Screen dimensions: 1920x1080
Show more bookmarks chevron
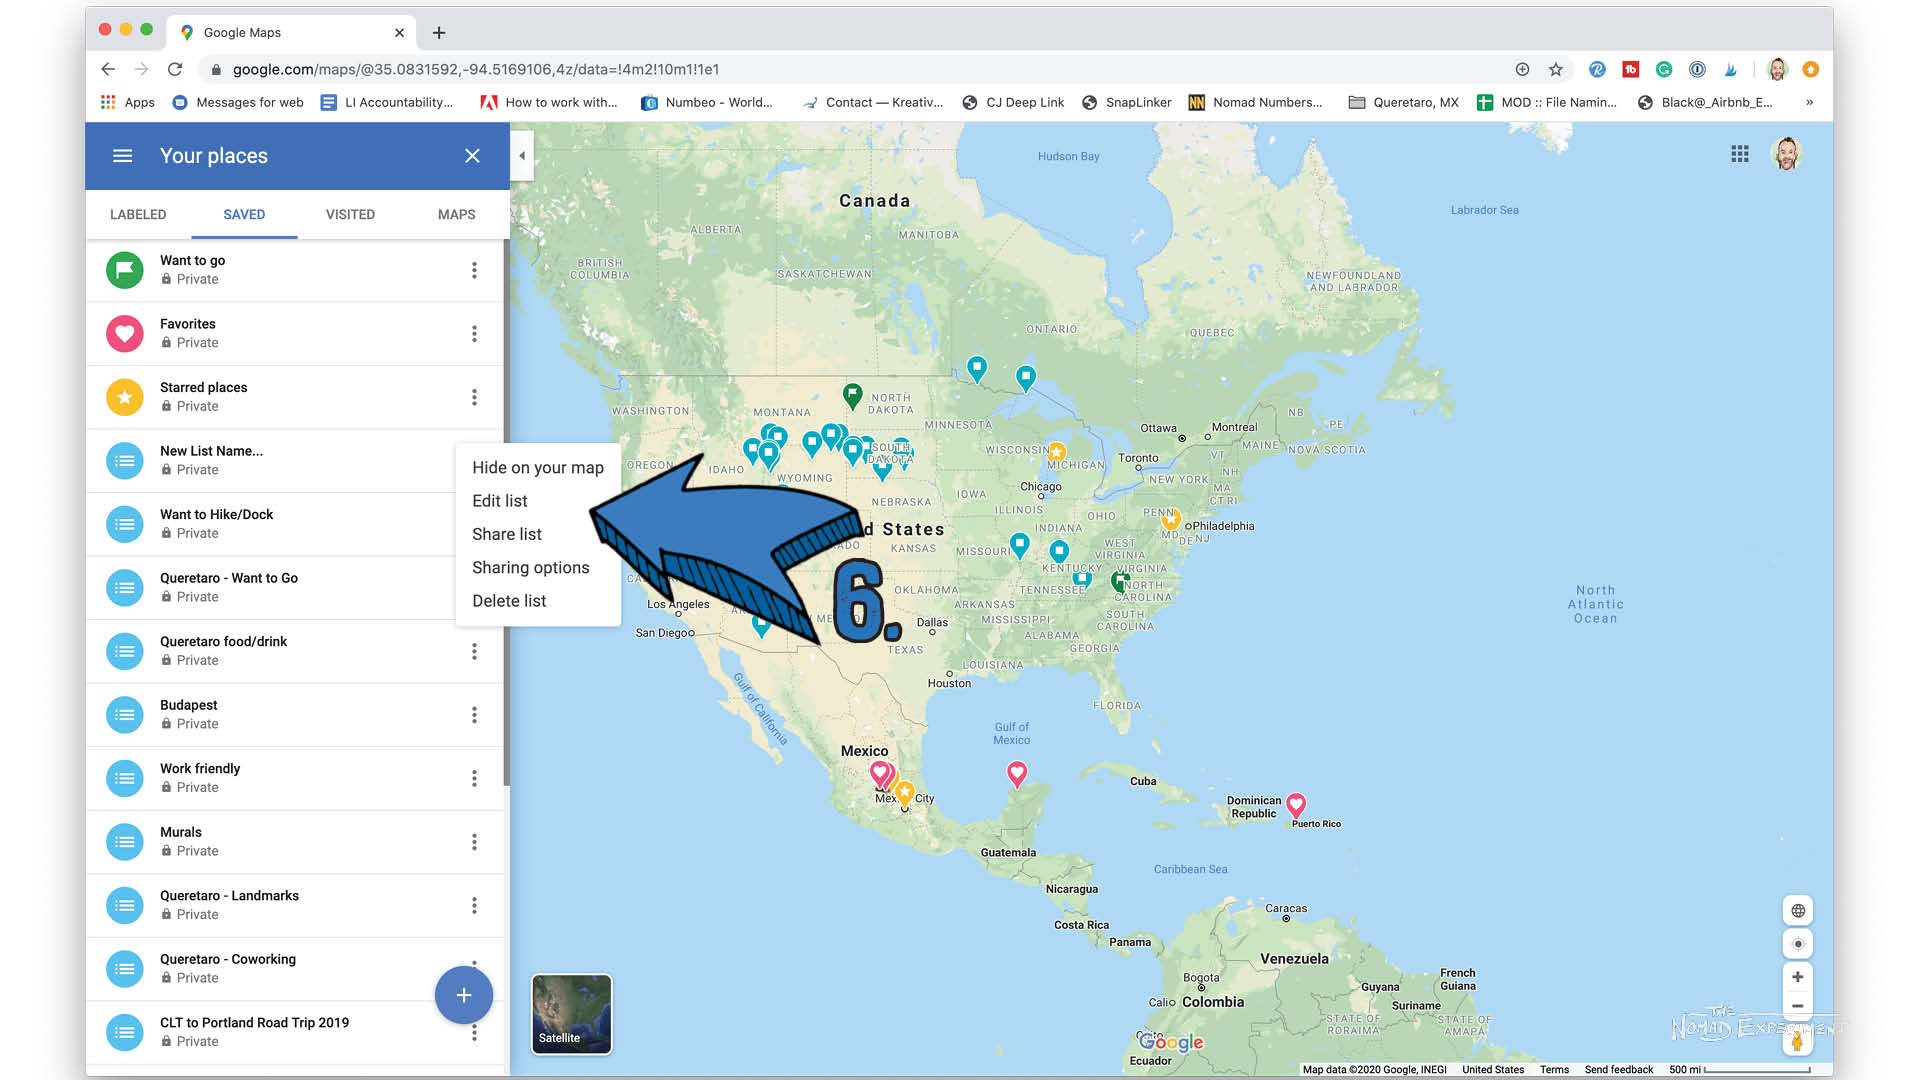click(x=1809, y=102)
